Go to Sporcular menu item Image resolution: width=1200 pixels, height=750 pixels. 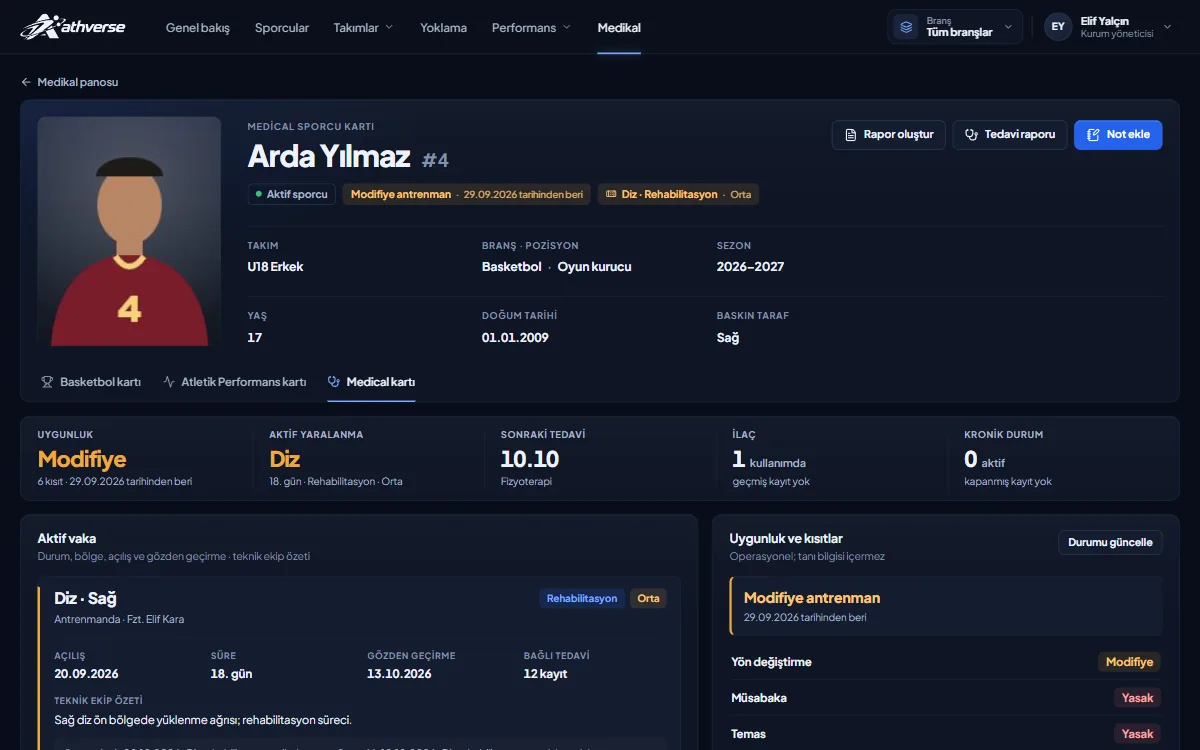[x=282, y=28]
